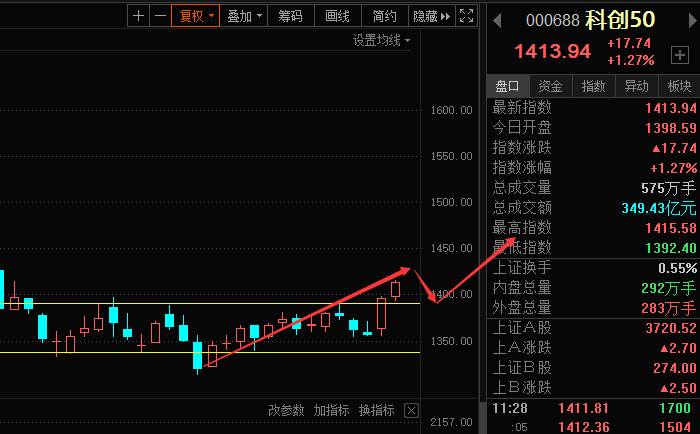
Task: Click the latest red candlestick on chart
Action: 396,289
